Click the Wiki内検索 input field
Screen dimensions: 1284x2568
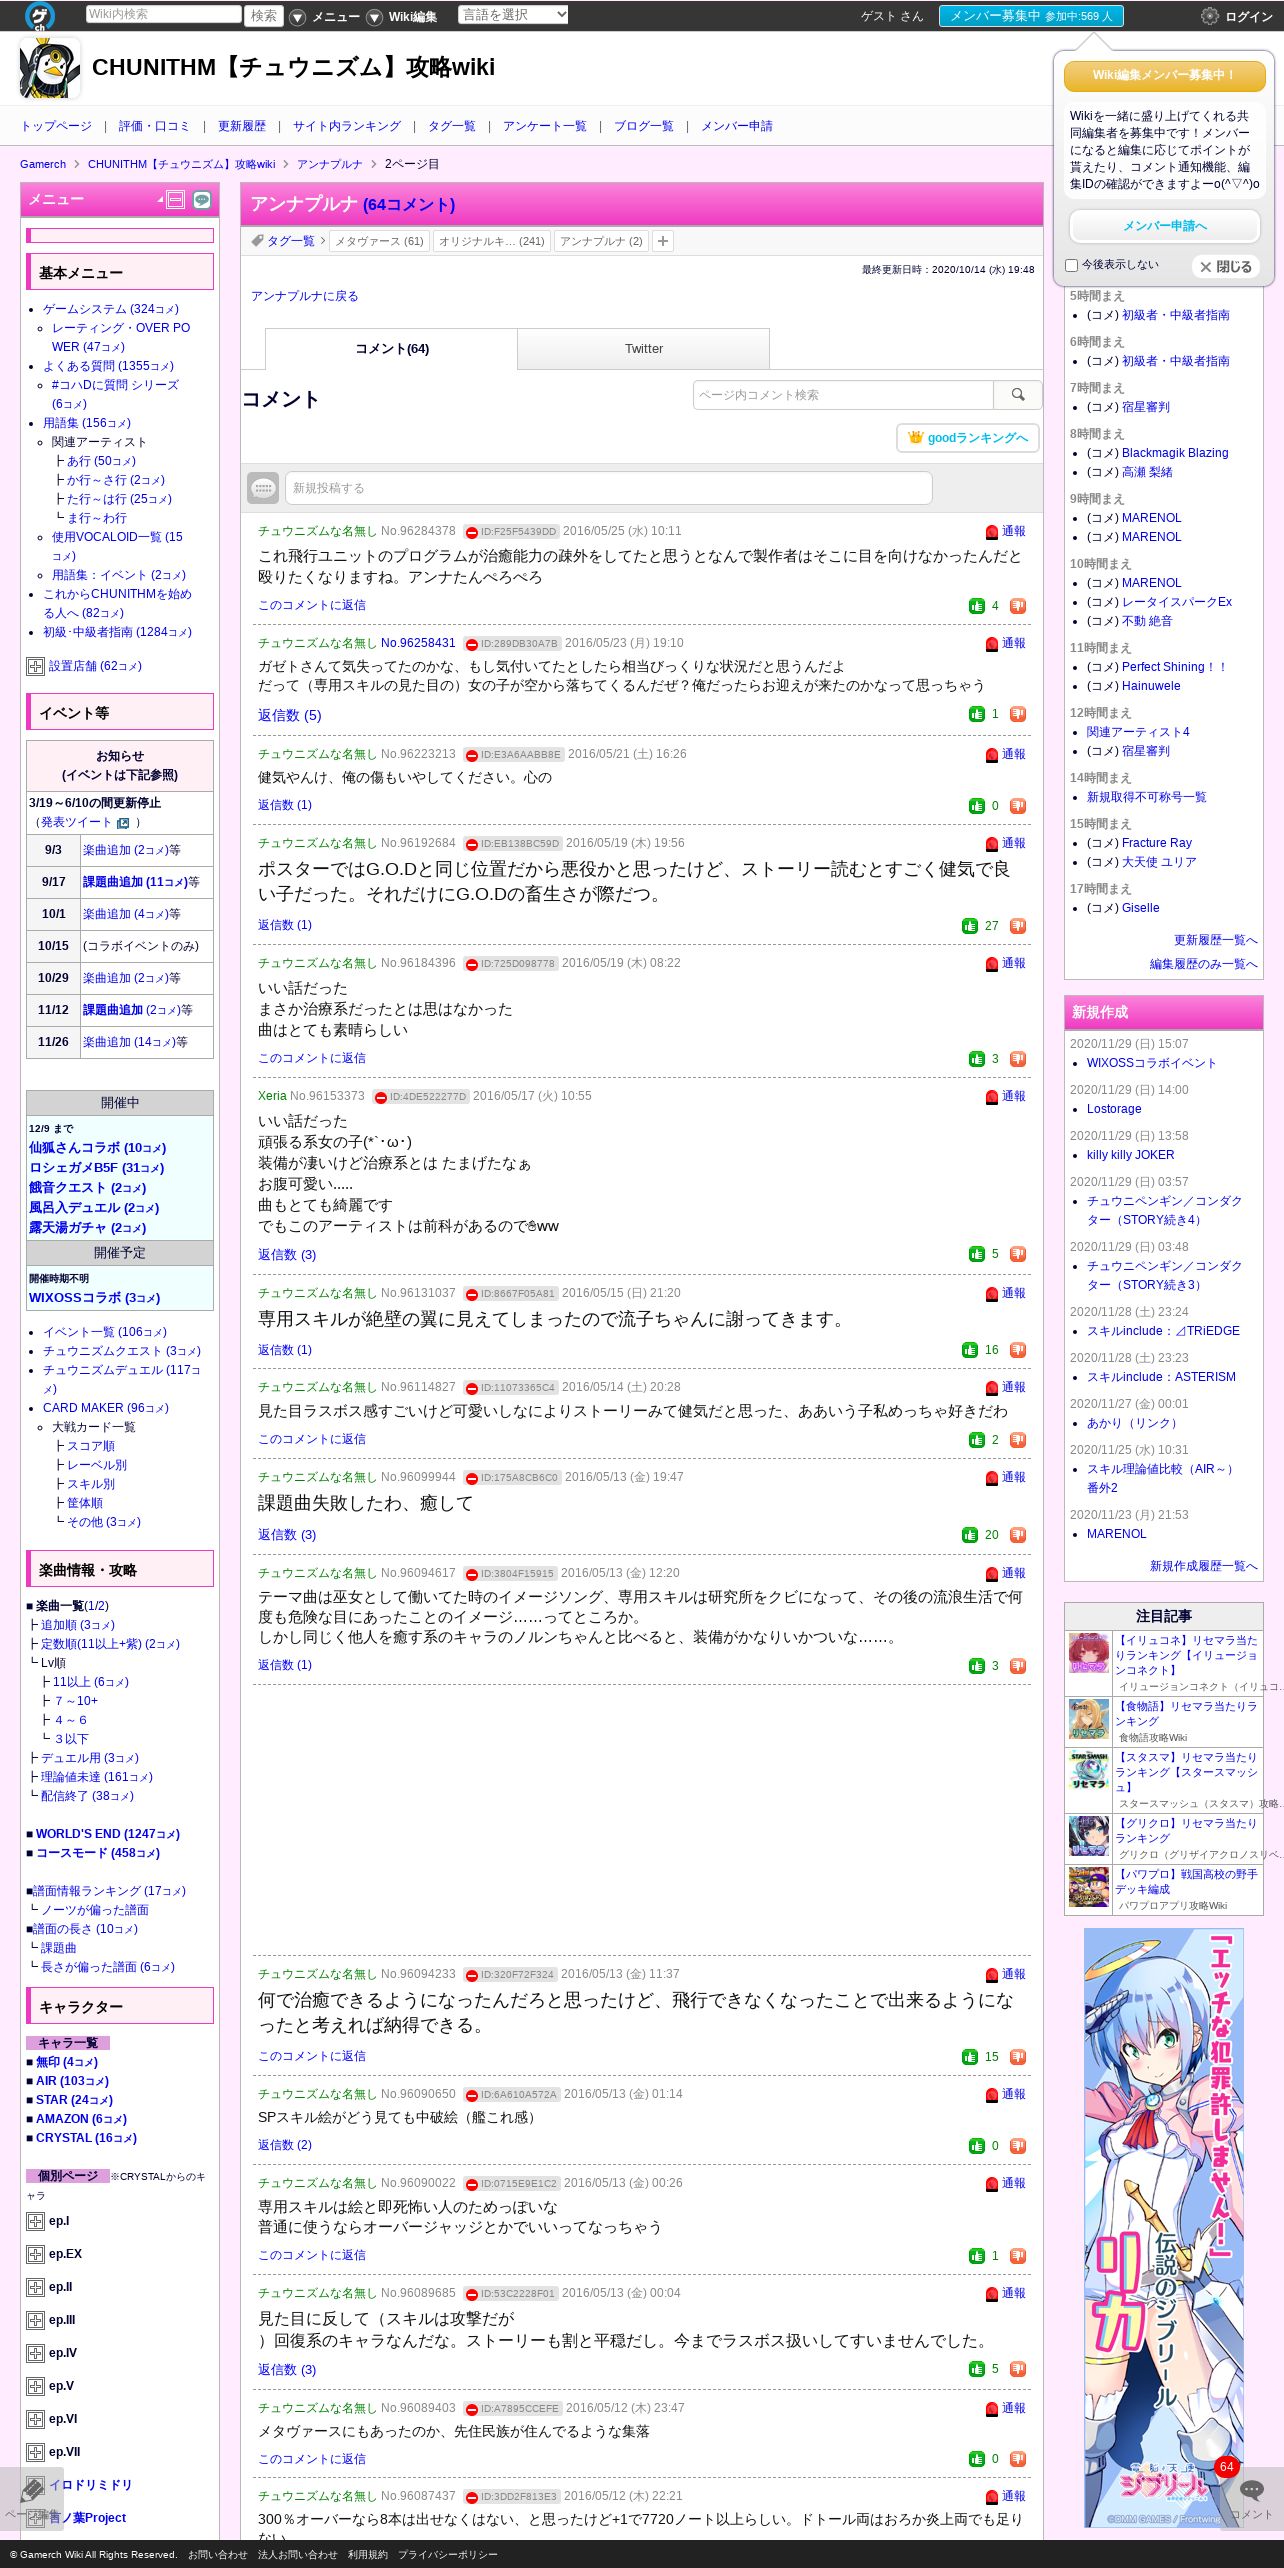pyautogui.click(x=163, y=14)
